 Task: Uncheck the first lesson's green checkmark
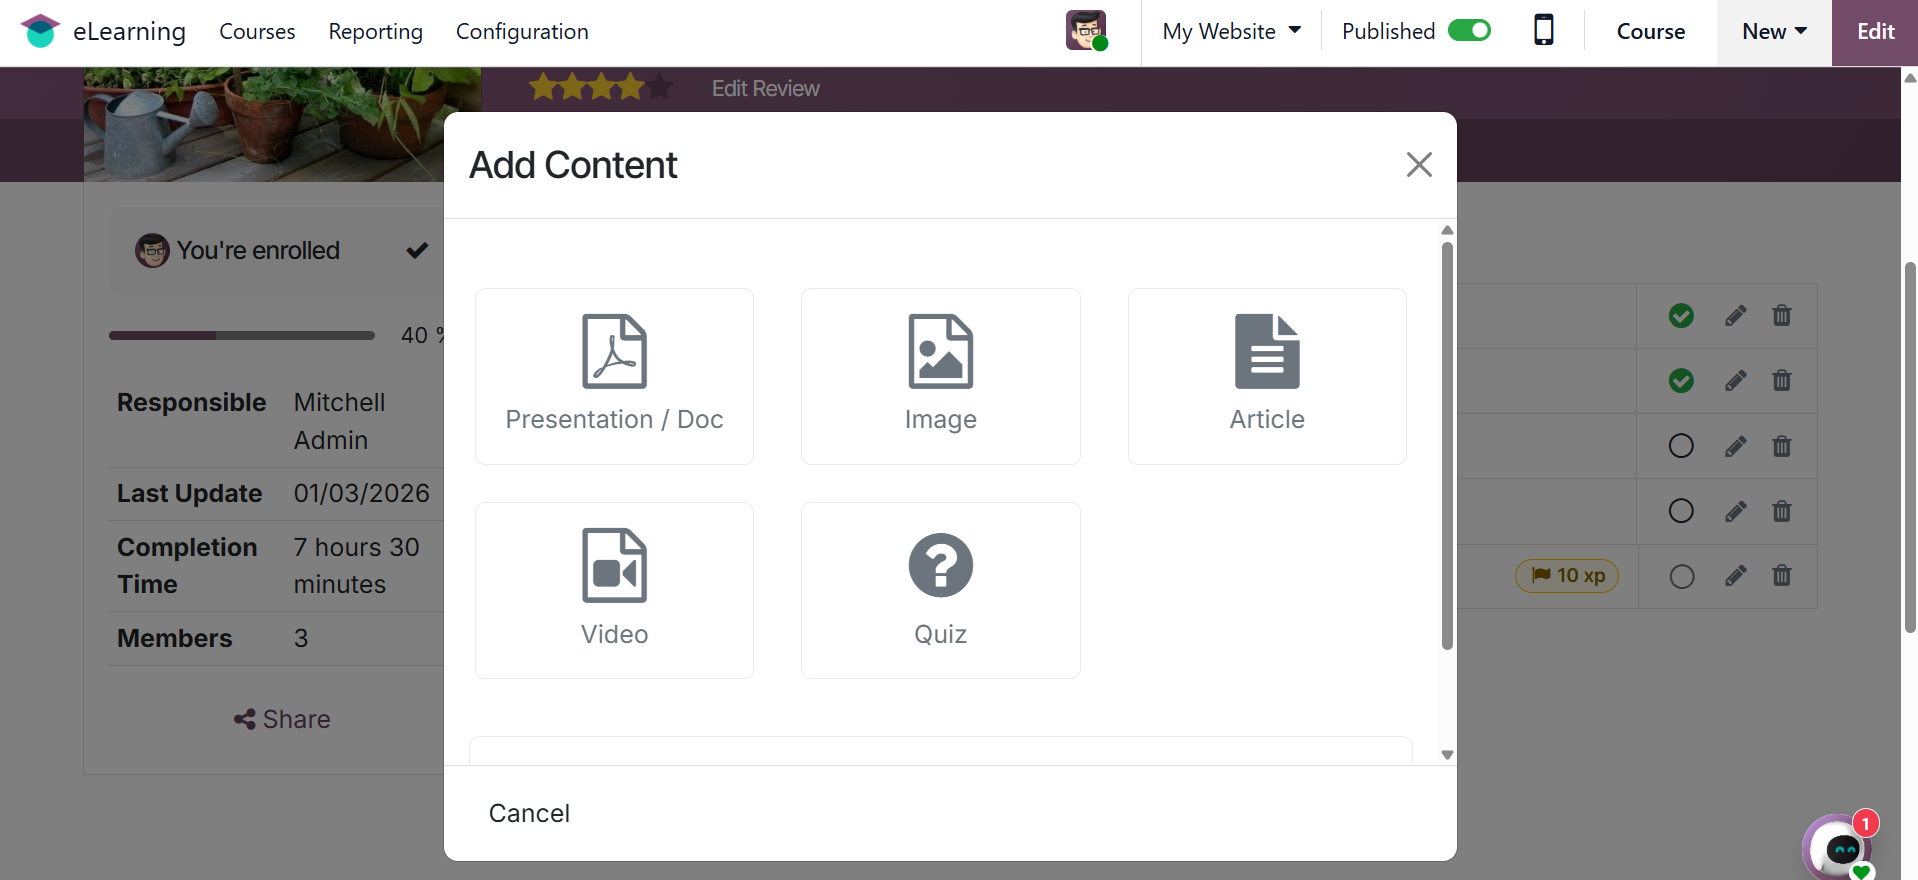[x=1681, y=316]
